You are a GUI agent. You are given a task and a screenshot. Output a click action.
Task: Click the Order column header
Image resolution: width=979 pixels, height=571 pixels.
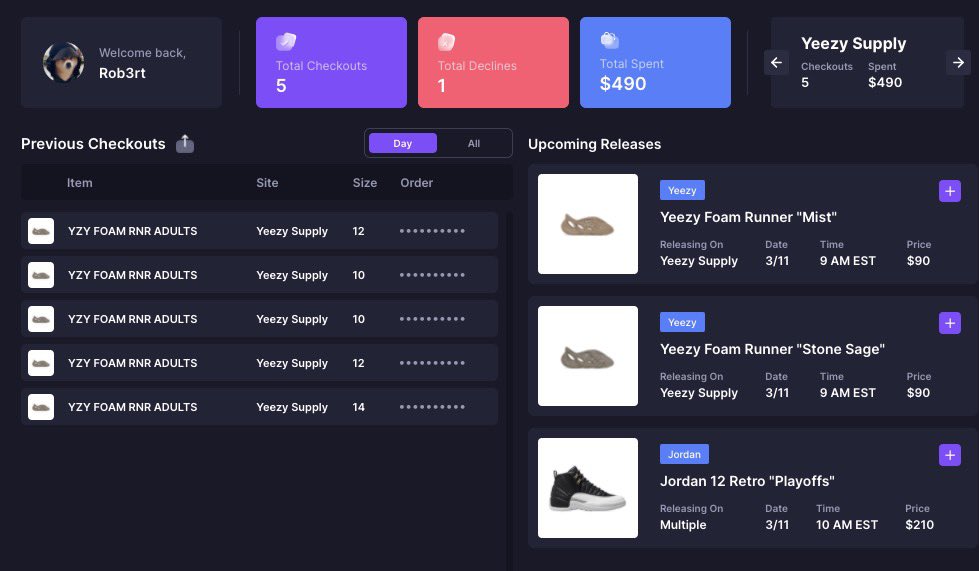pyautogui.click(x=416, y=183)
